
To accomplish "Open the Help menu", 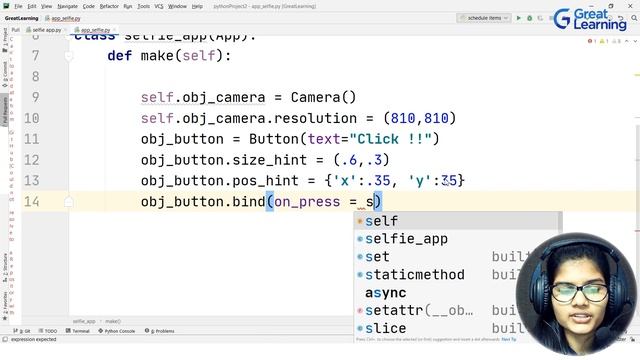I will click(197, 6).
